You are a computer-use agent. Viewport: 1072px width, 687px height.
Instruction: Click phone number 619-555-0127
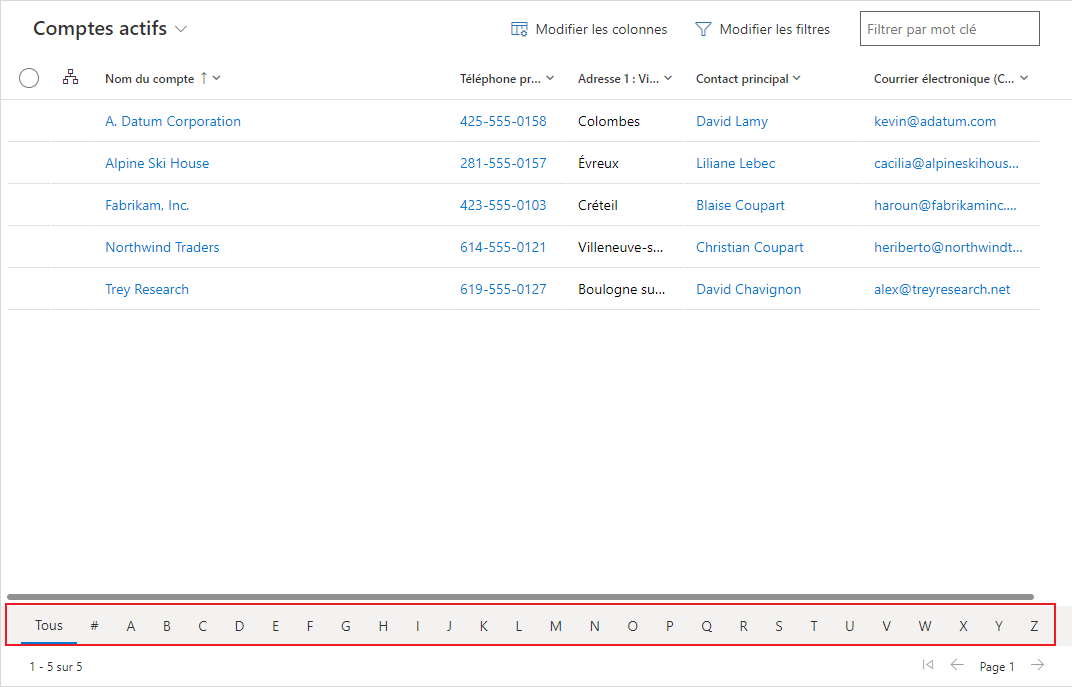[x=503, y=289]
